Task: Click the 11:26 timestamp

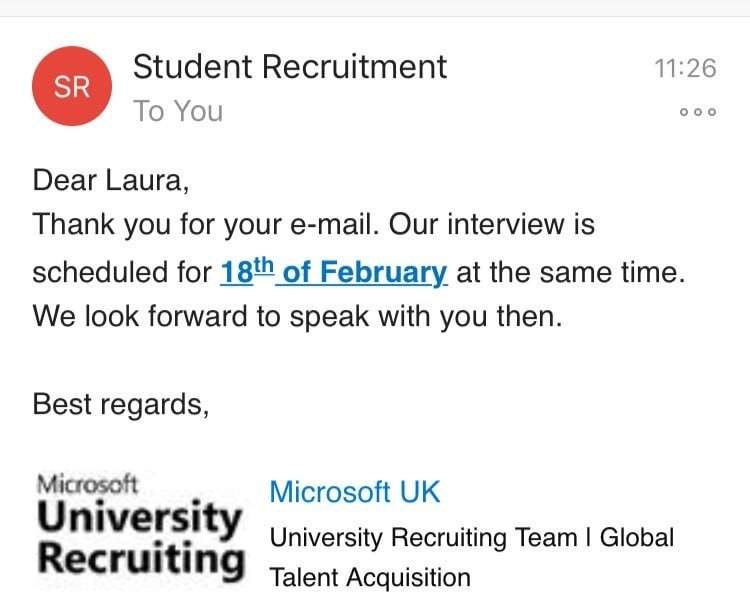Action: coord(685,68)
